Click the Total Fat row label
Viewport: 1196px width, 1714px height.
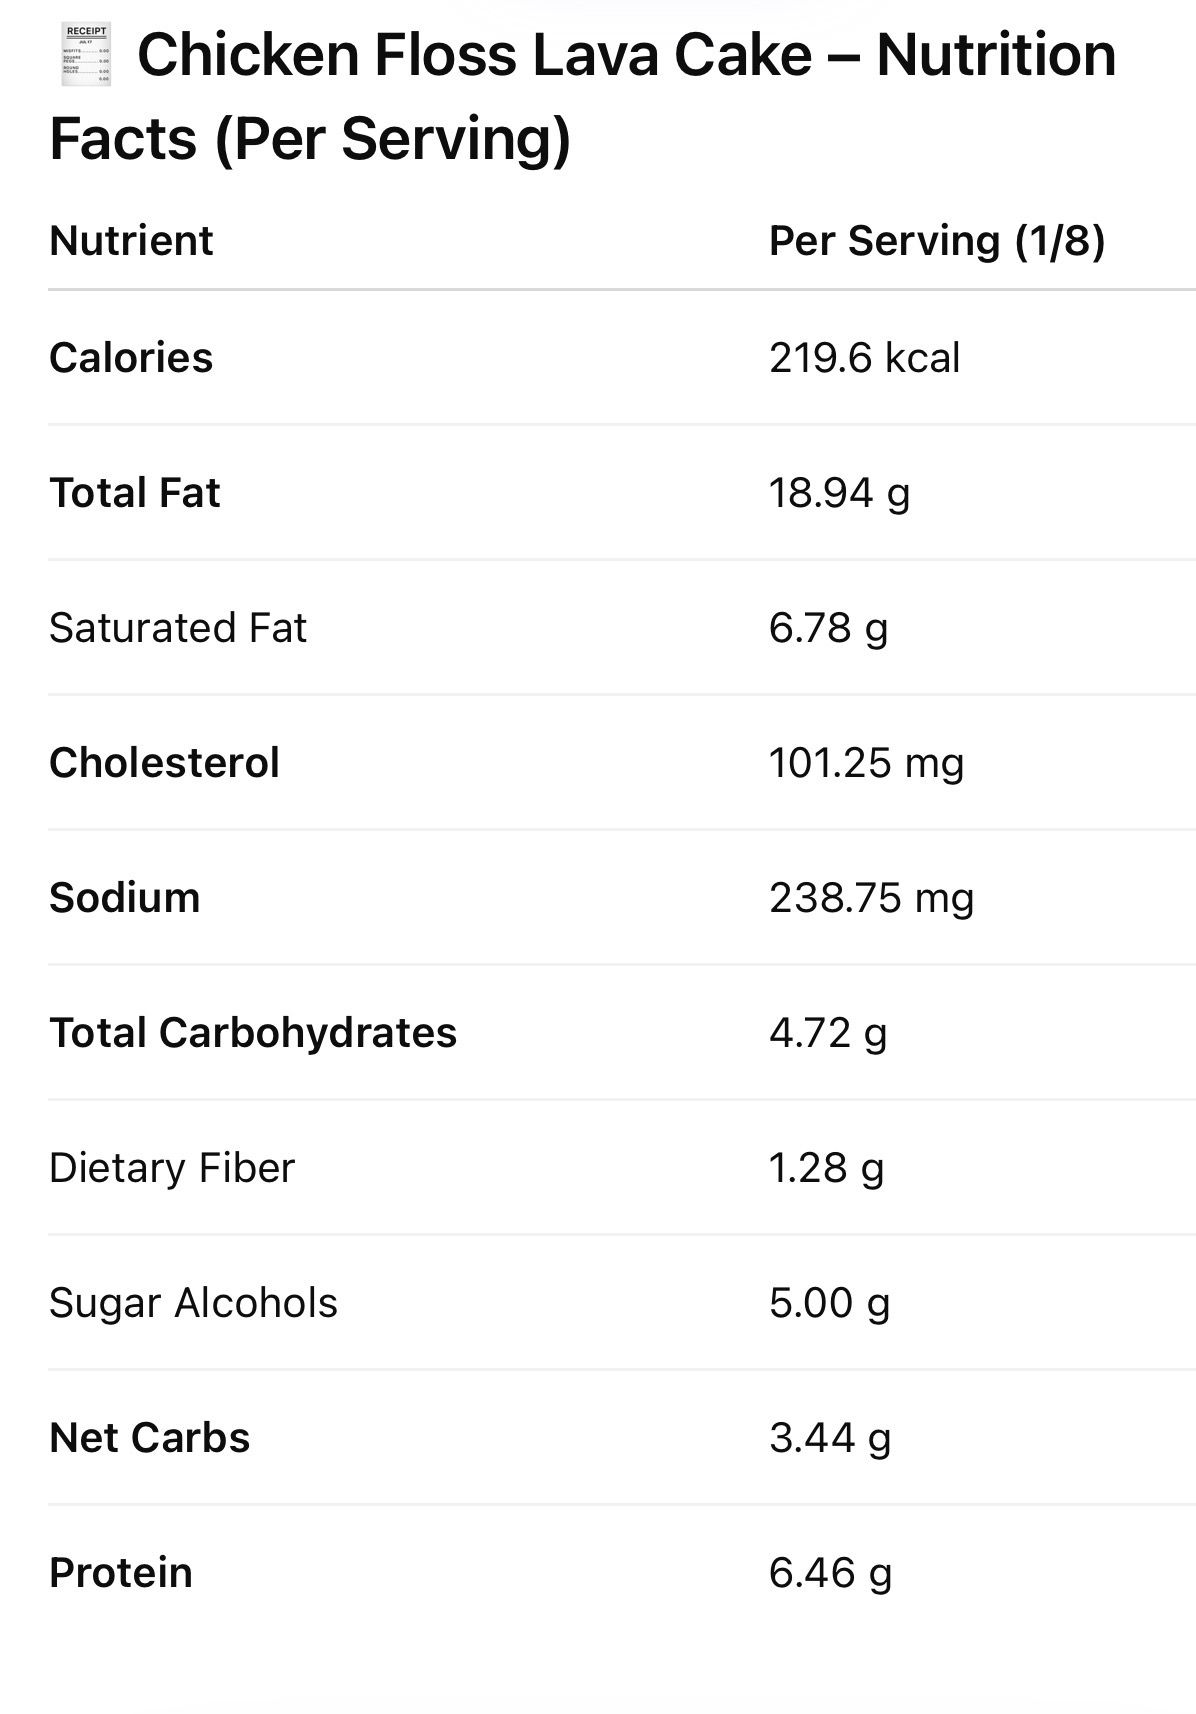click(135, 493)
